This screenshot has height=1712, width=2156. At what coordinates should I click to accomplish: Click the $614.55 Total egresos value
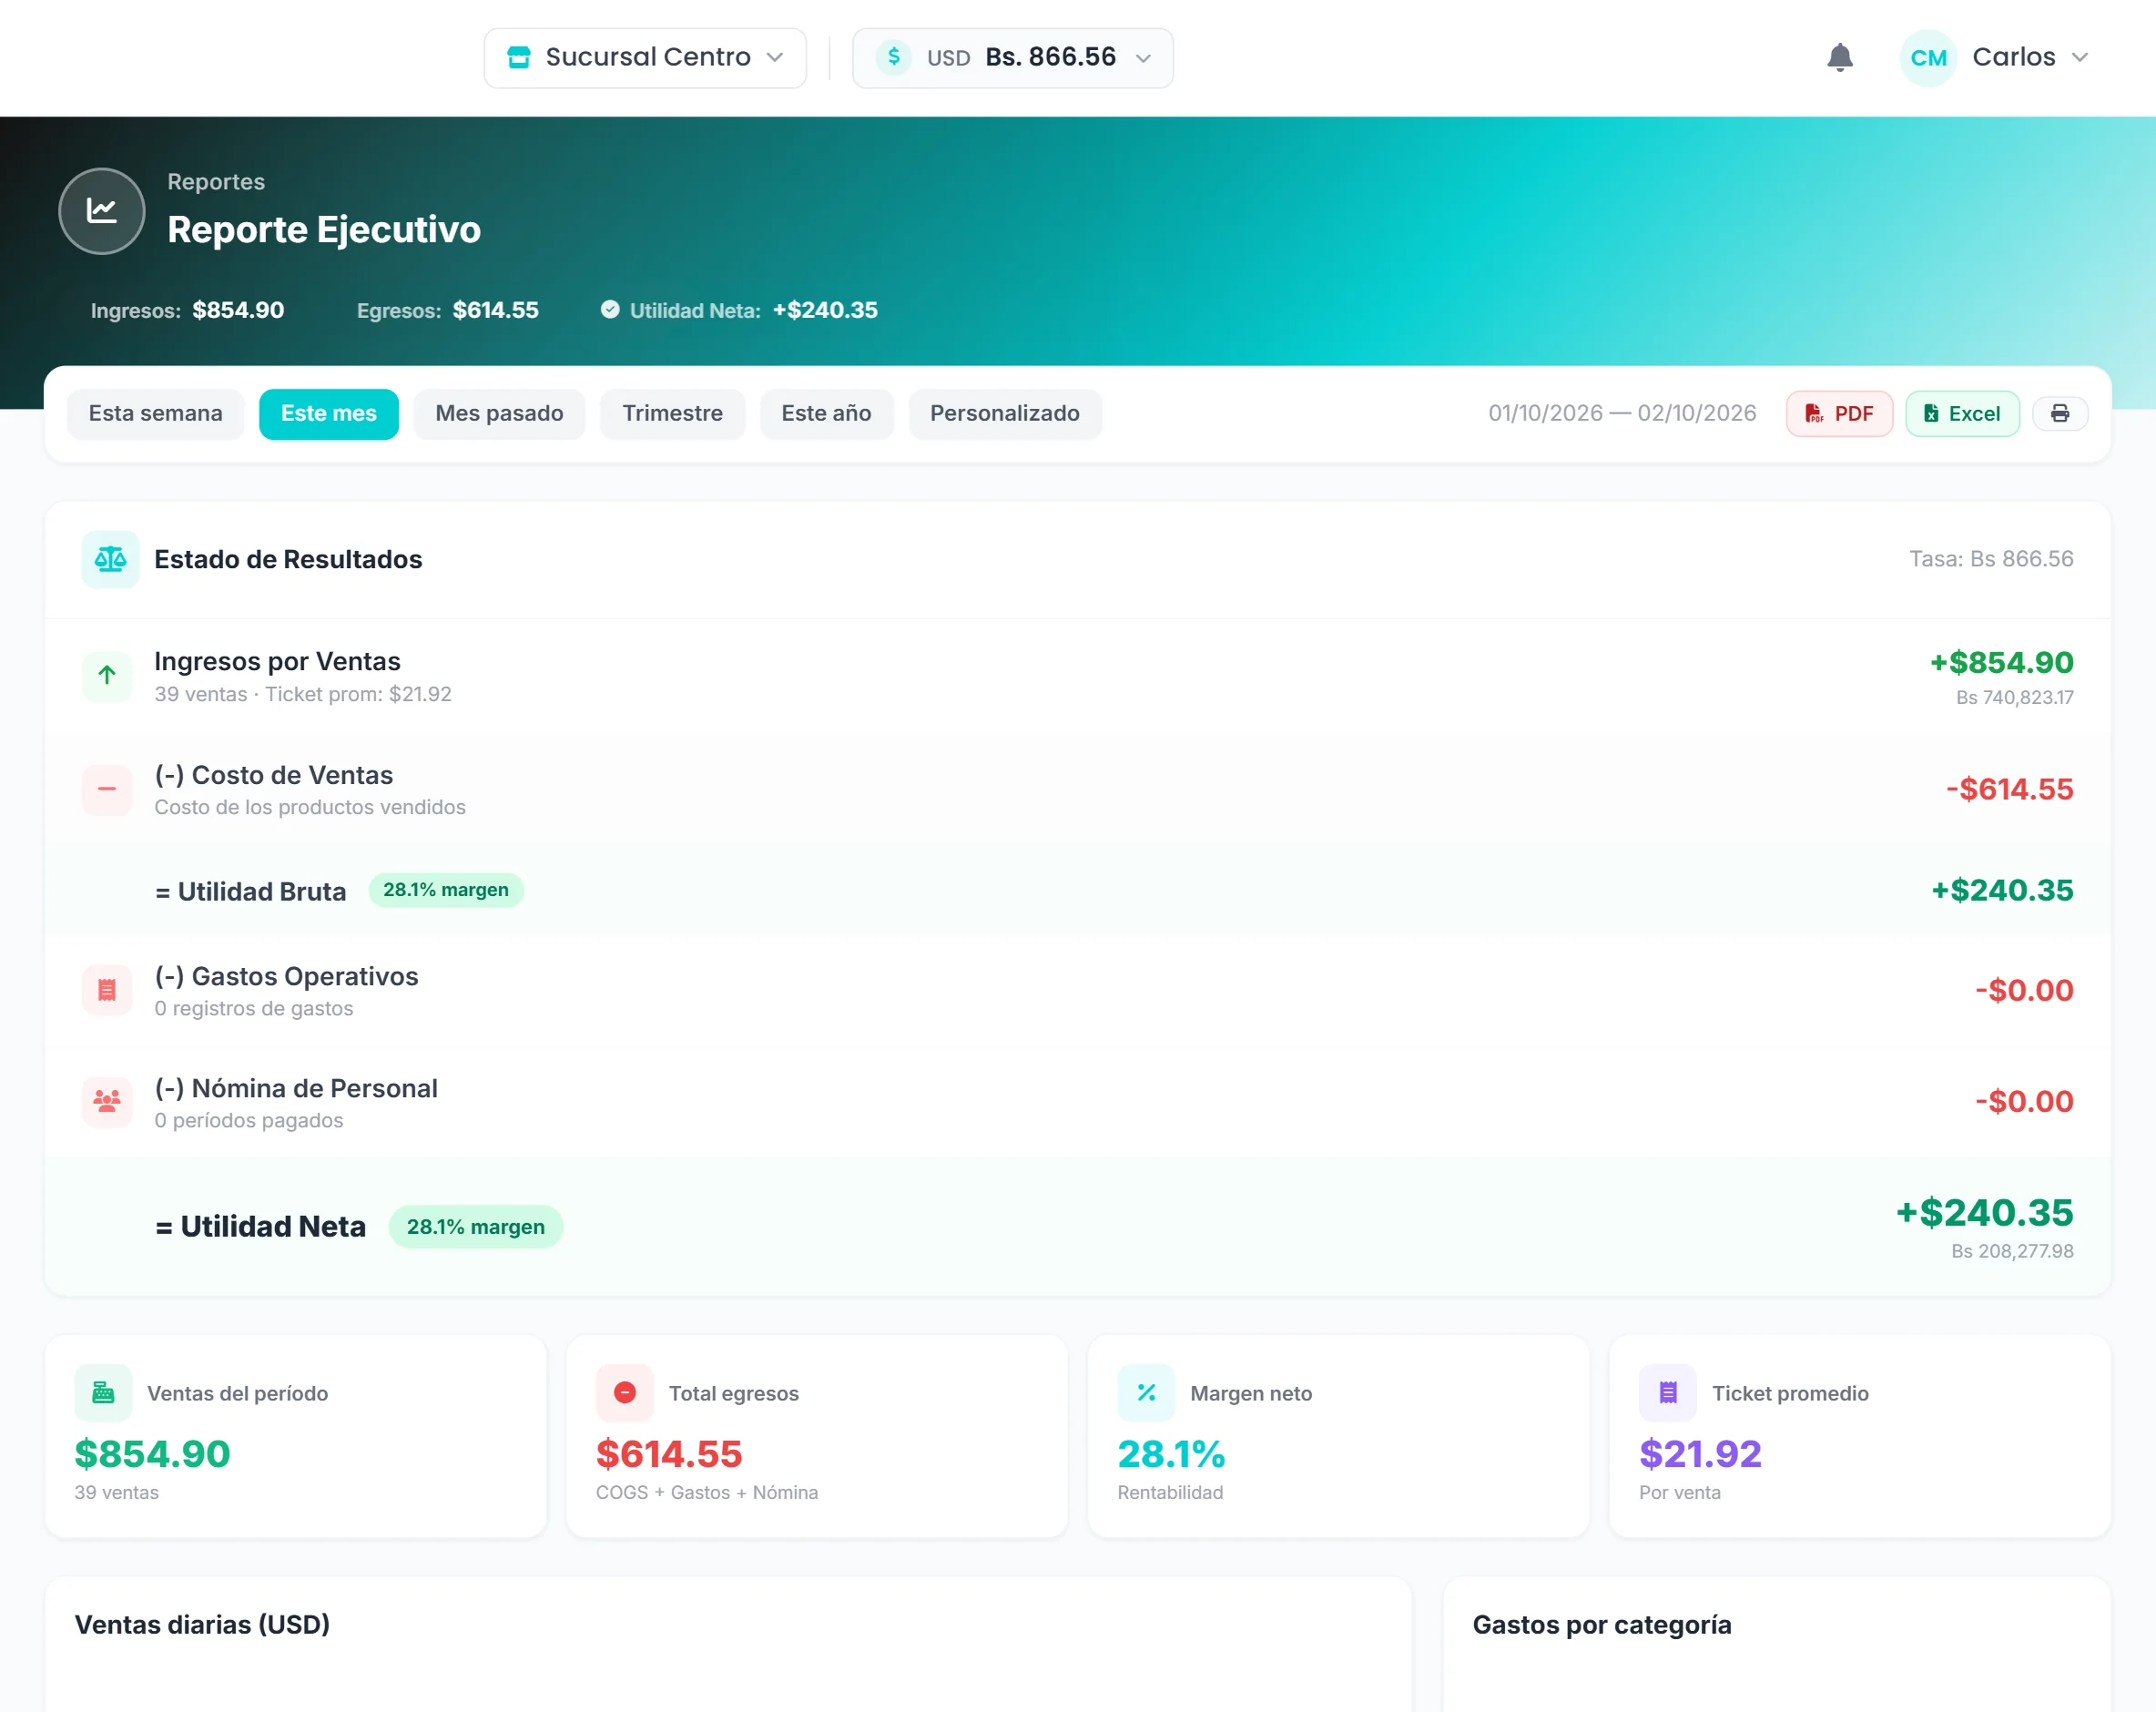click(669, 1455)
